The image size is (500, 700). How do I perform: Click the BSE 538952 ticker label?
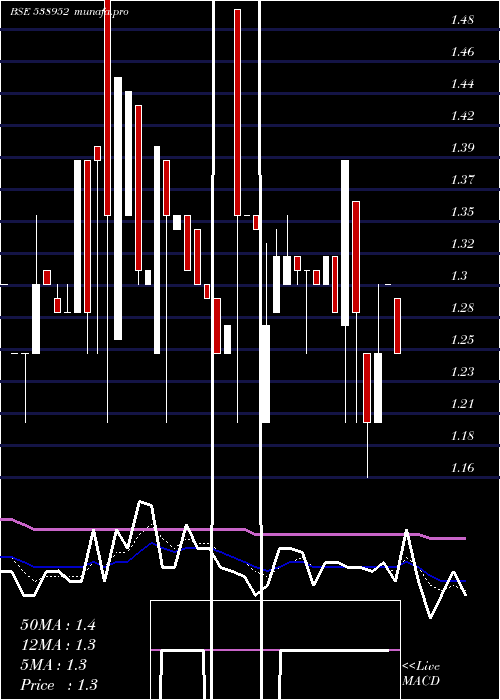(40, 12)
